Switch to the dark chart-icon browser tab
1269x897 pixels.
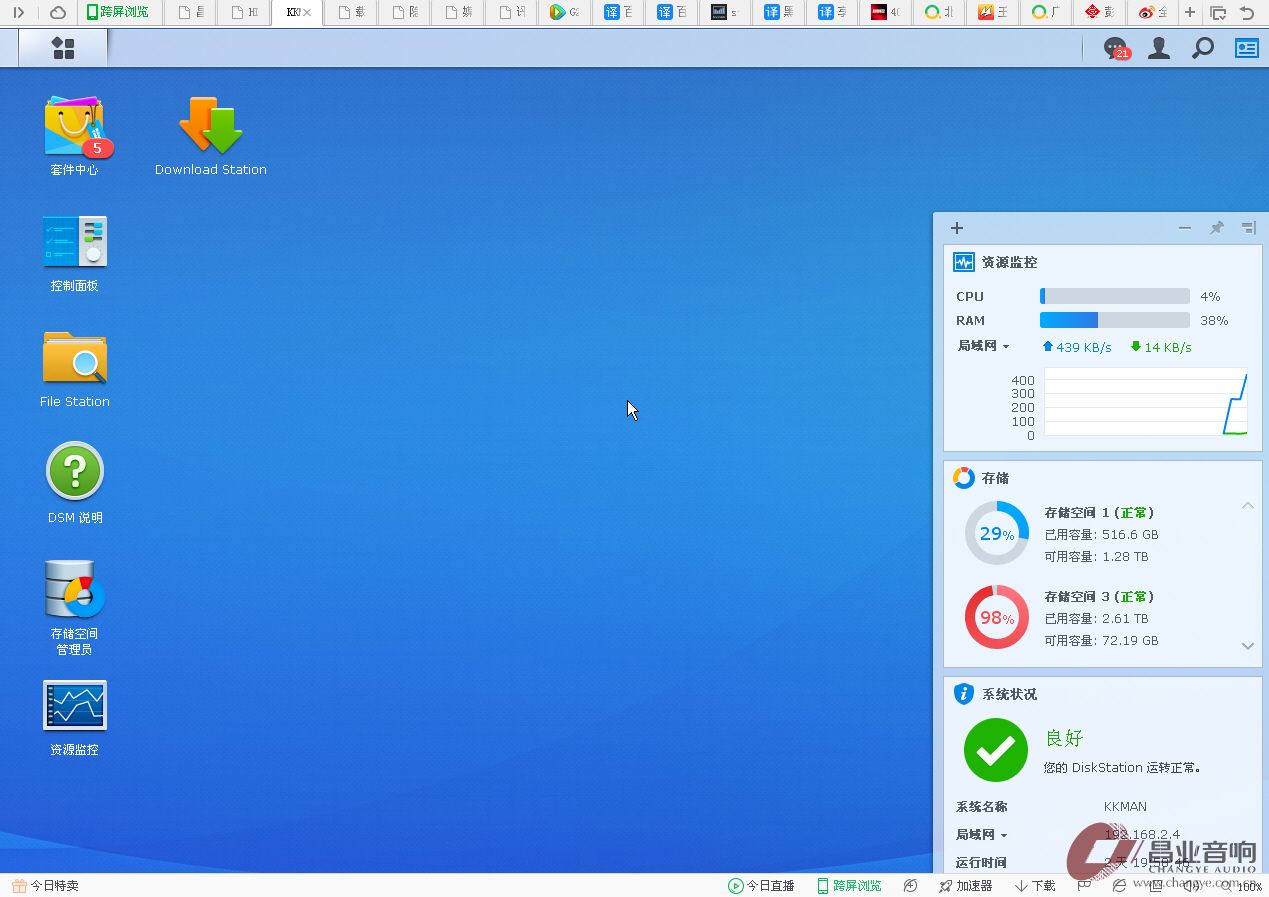pos(727,12)
